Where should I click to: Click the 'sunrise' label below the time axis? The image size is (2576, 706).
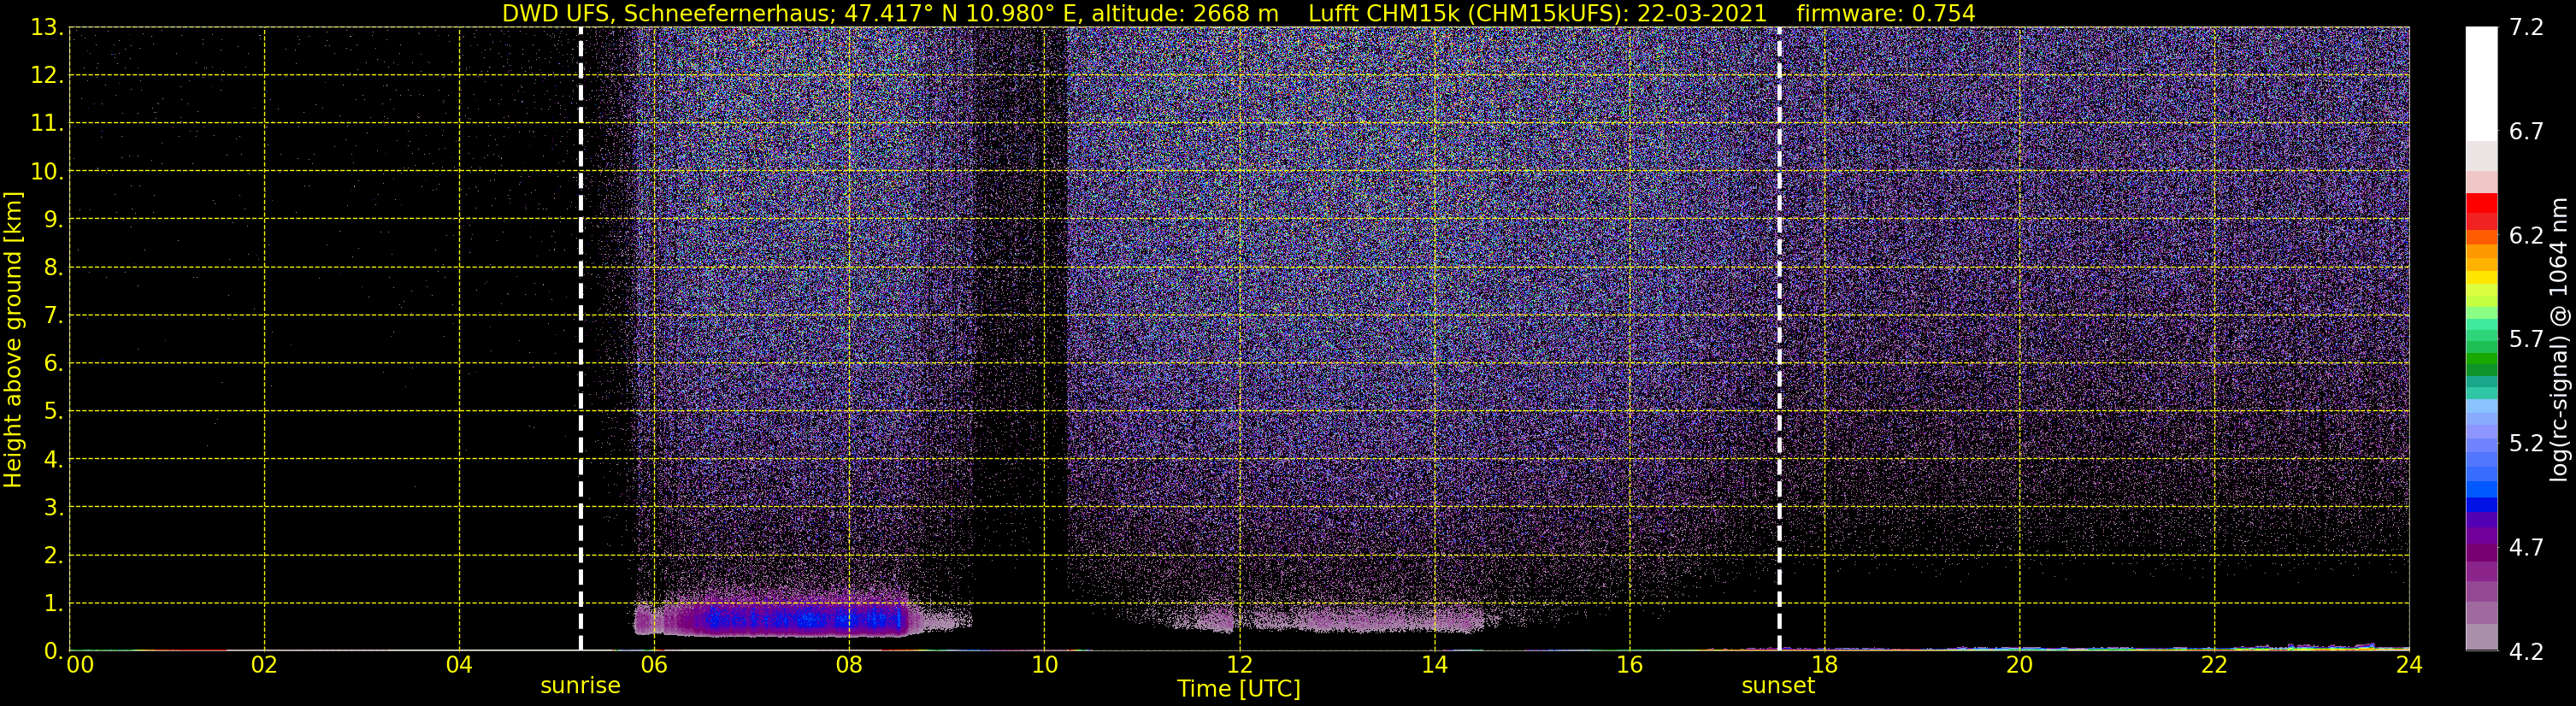click(x=580, y=686)
